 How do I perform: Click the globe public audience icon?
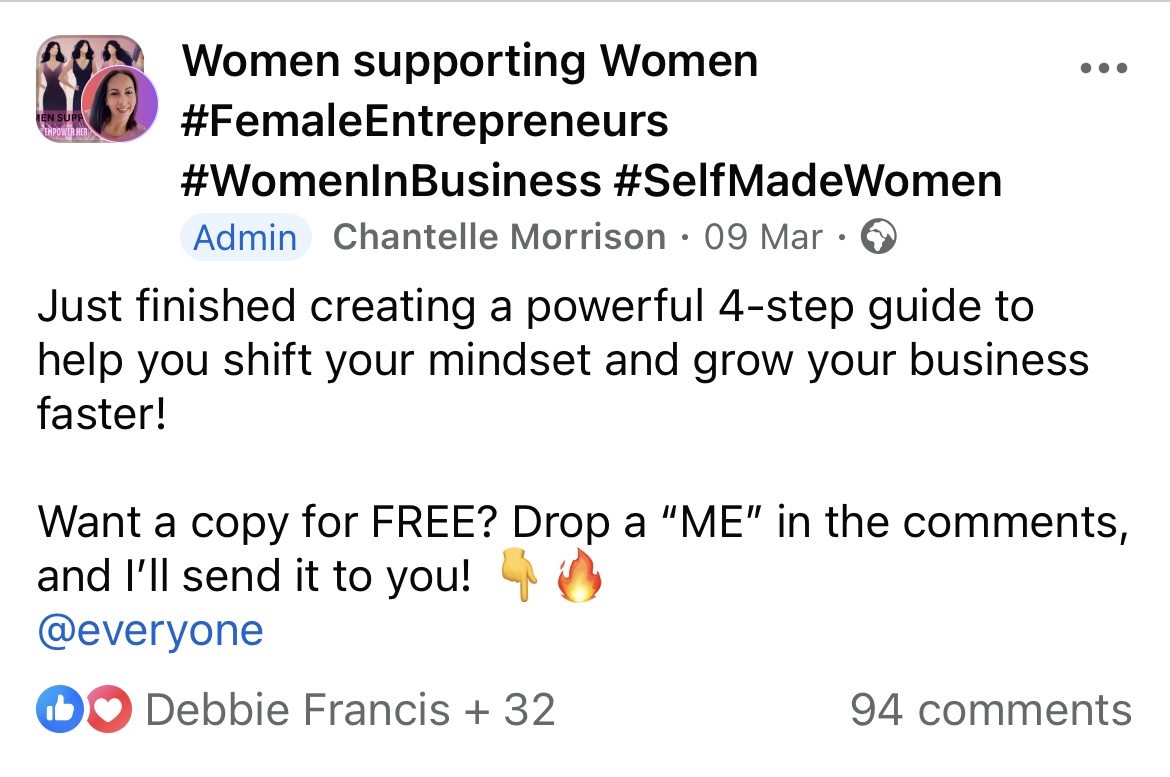click(878, 237)
